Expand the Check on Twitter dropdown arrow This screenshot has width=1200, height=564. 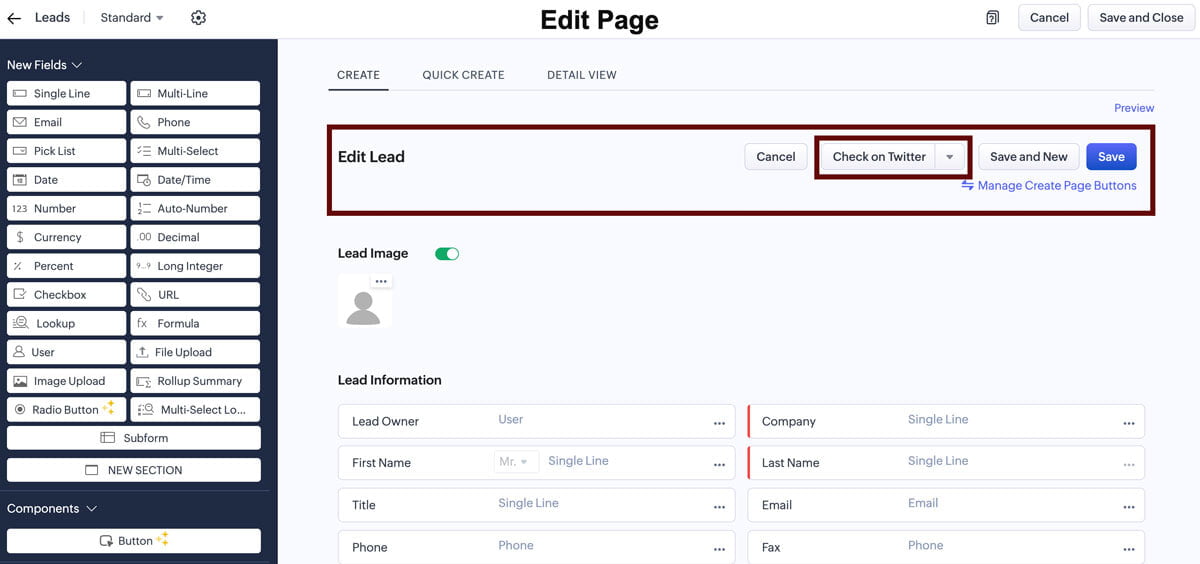pyautogui.click(x=950, y=157)
